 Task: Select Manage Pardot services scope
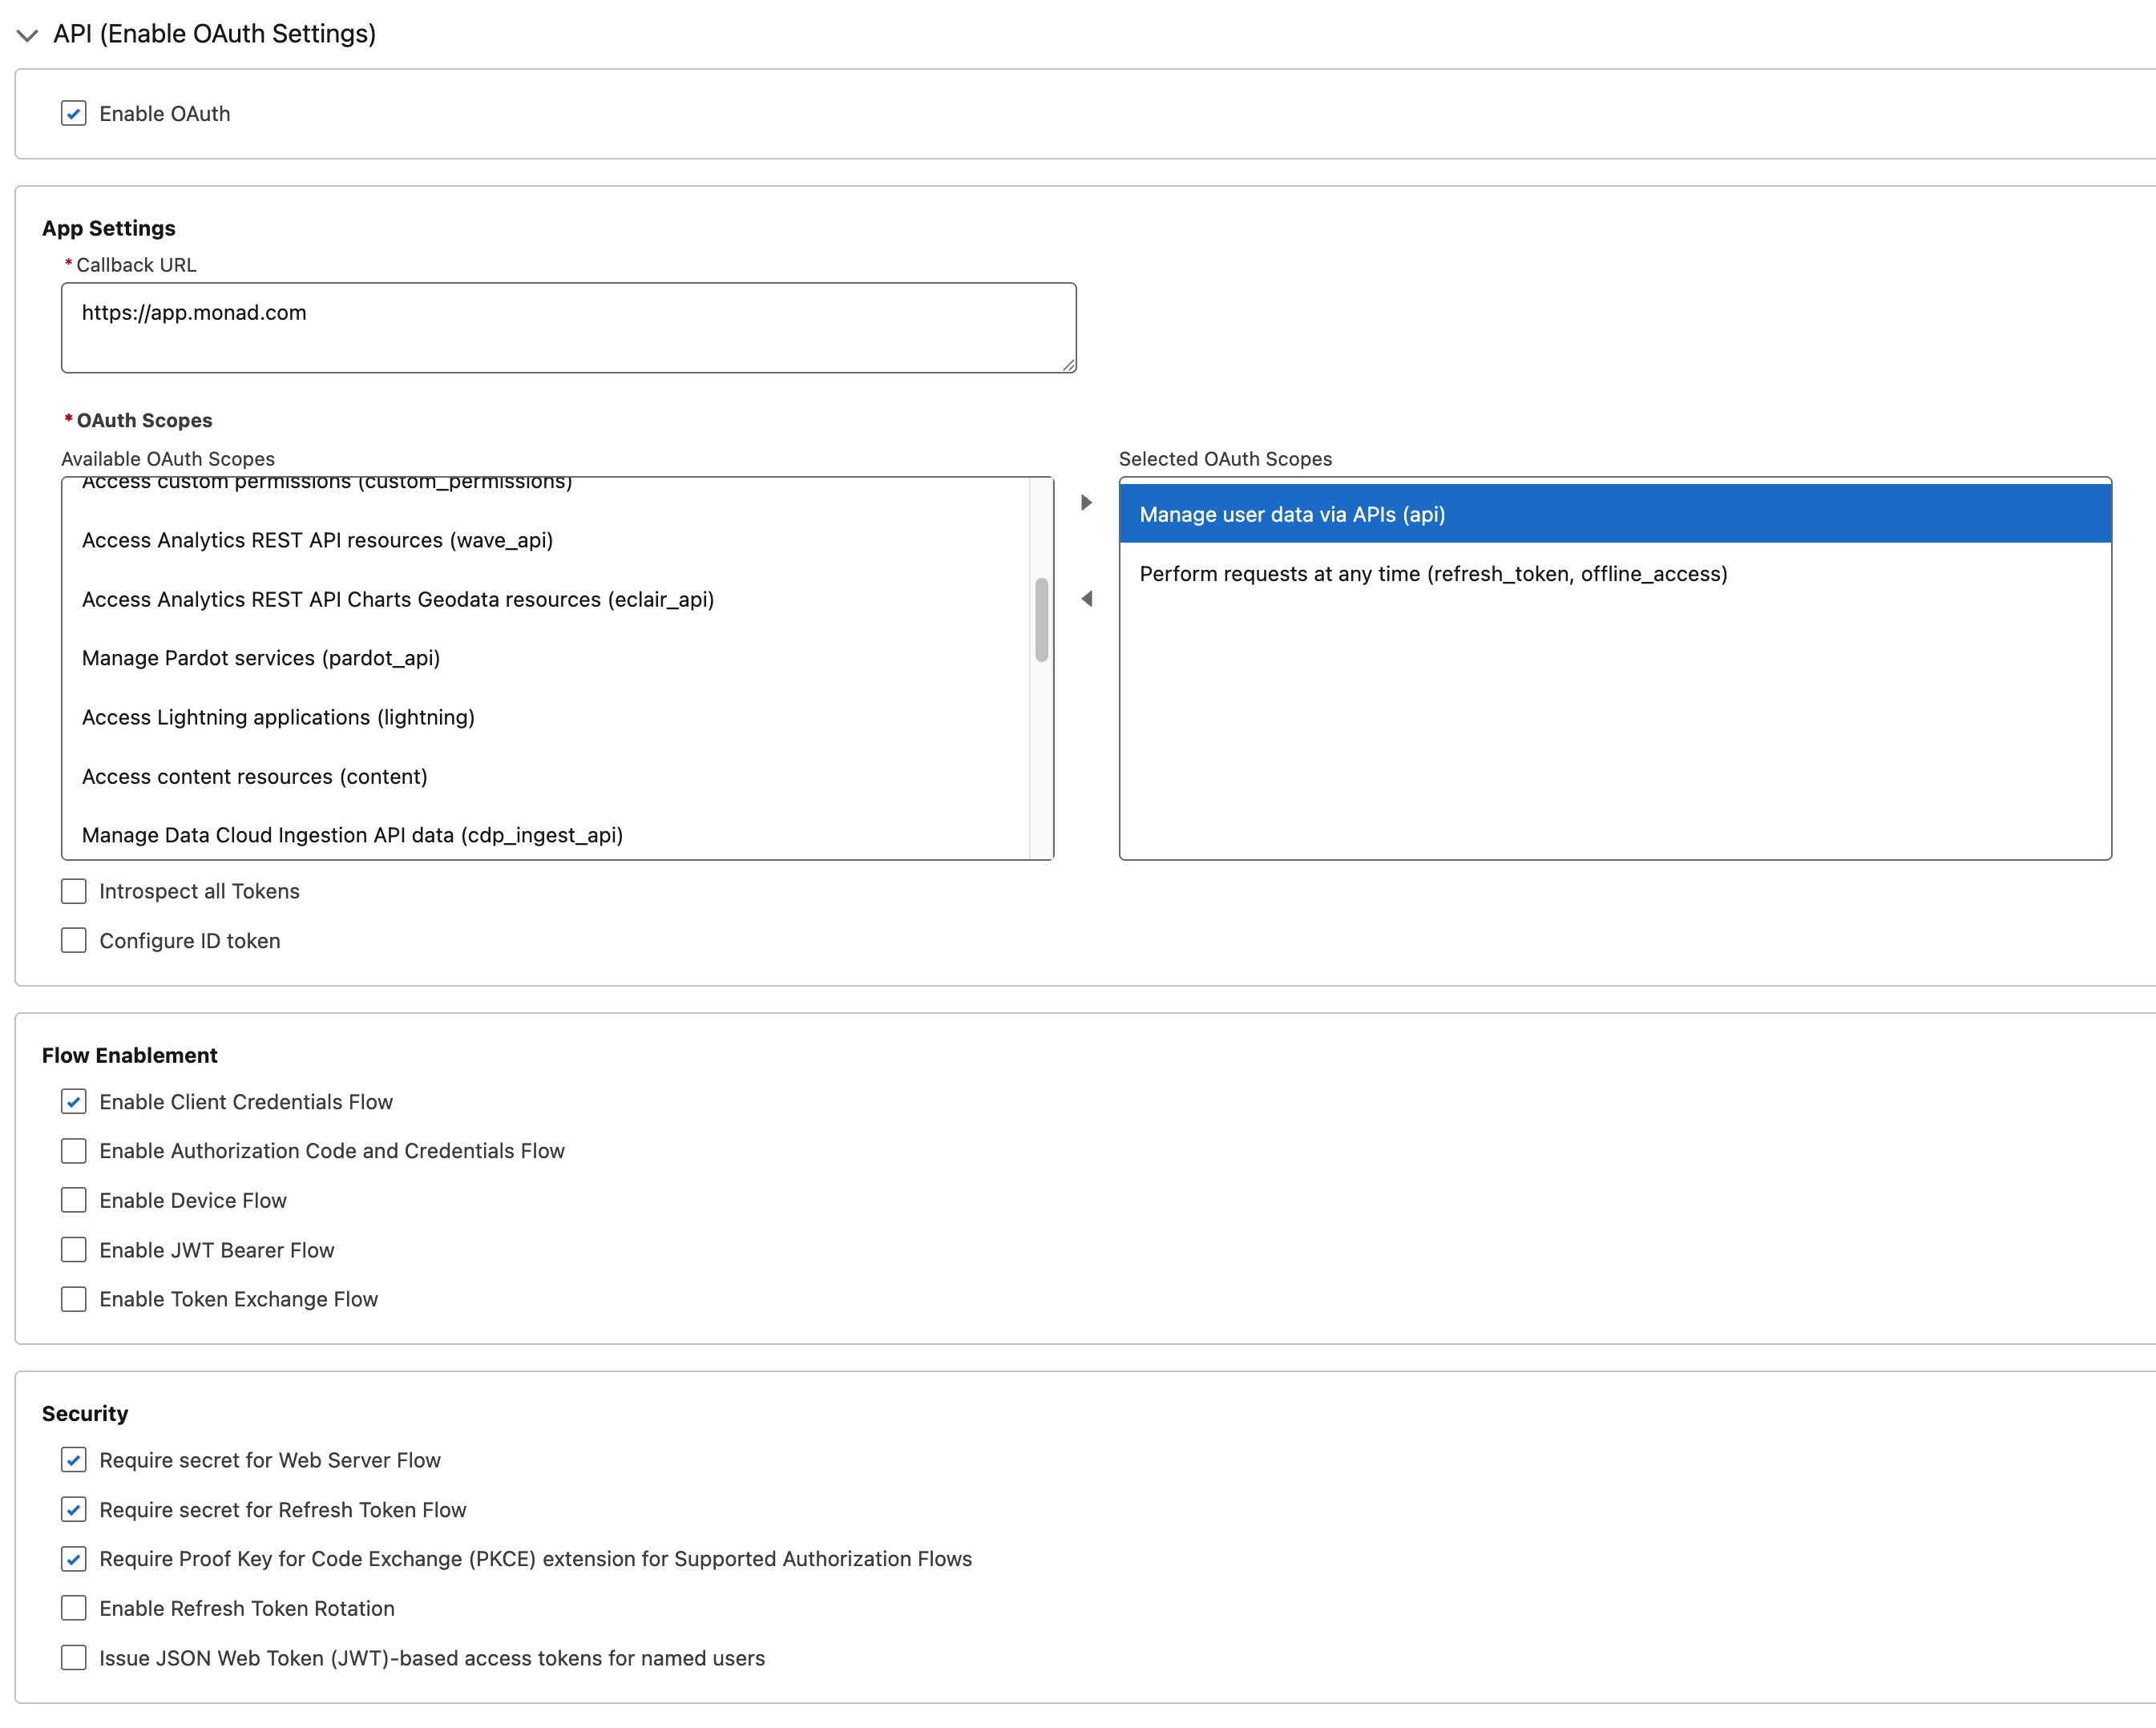click(x=261, y=658)
